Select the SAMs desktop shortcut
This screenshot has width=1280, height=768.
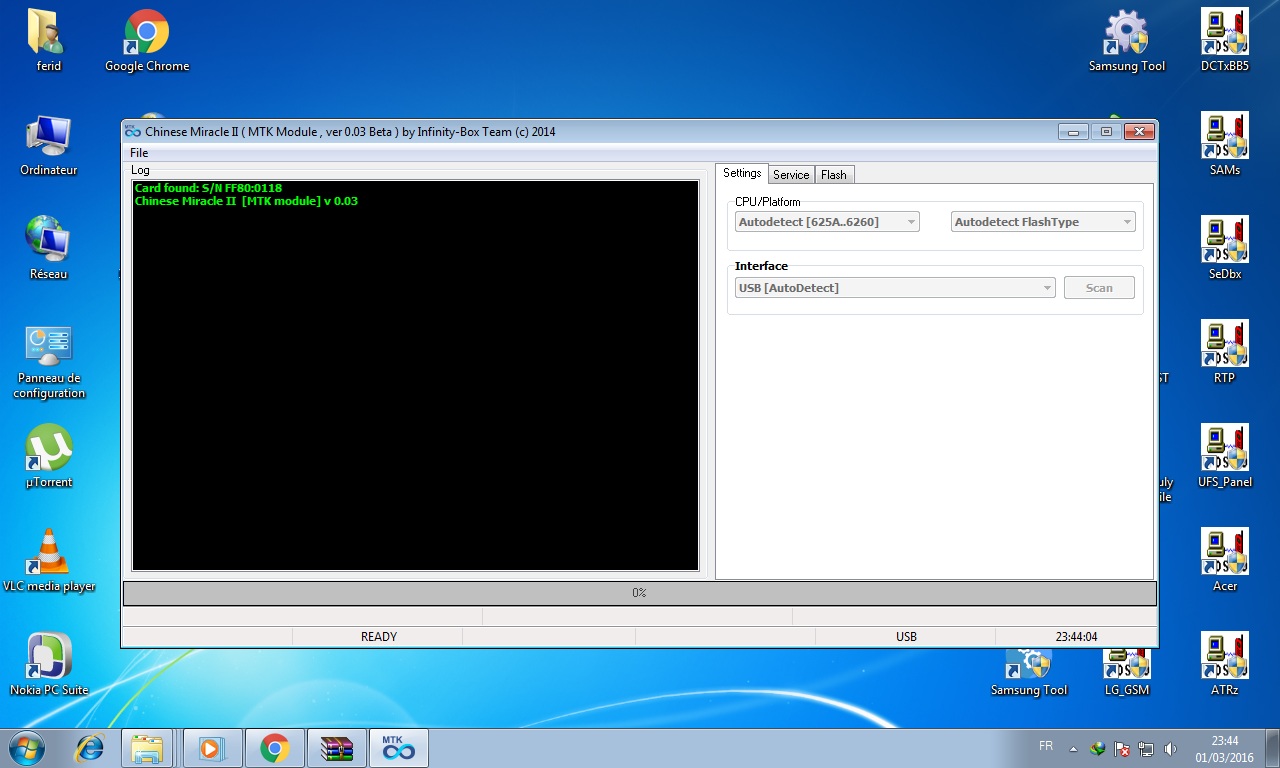[1225, 146]
